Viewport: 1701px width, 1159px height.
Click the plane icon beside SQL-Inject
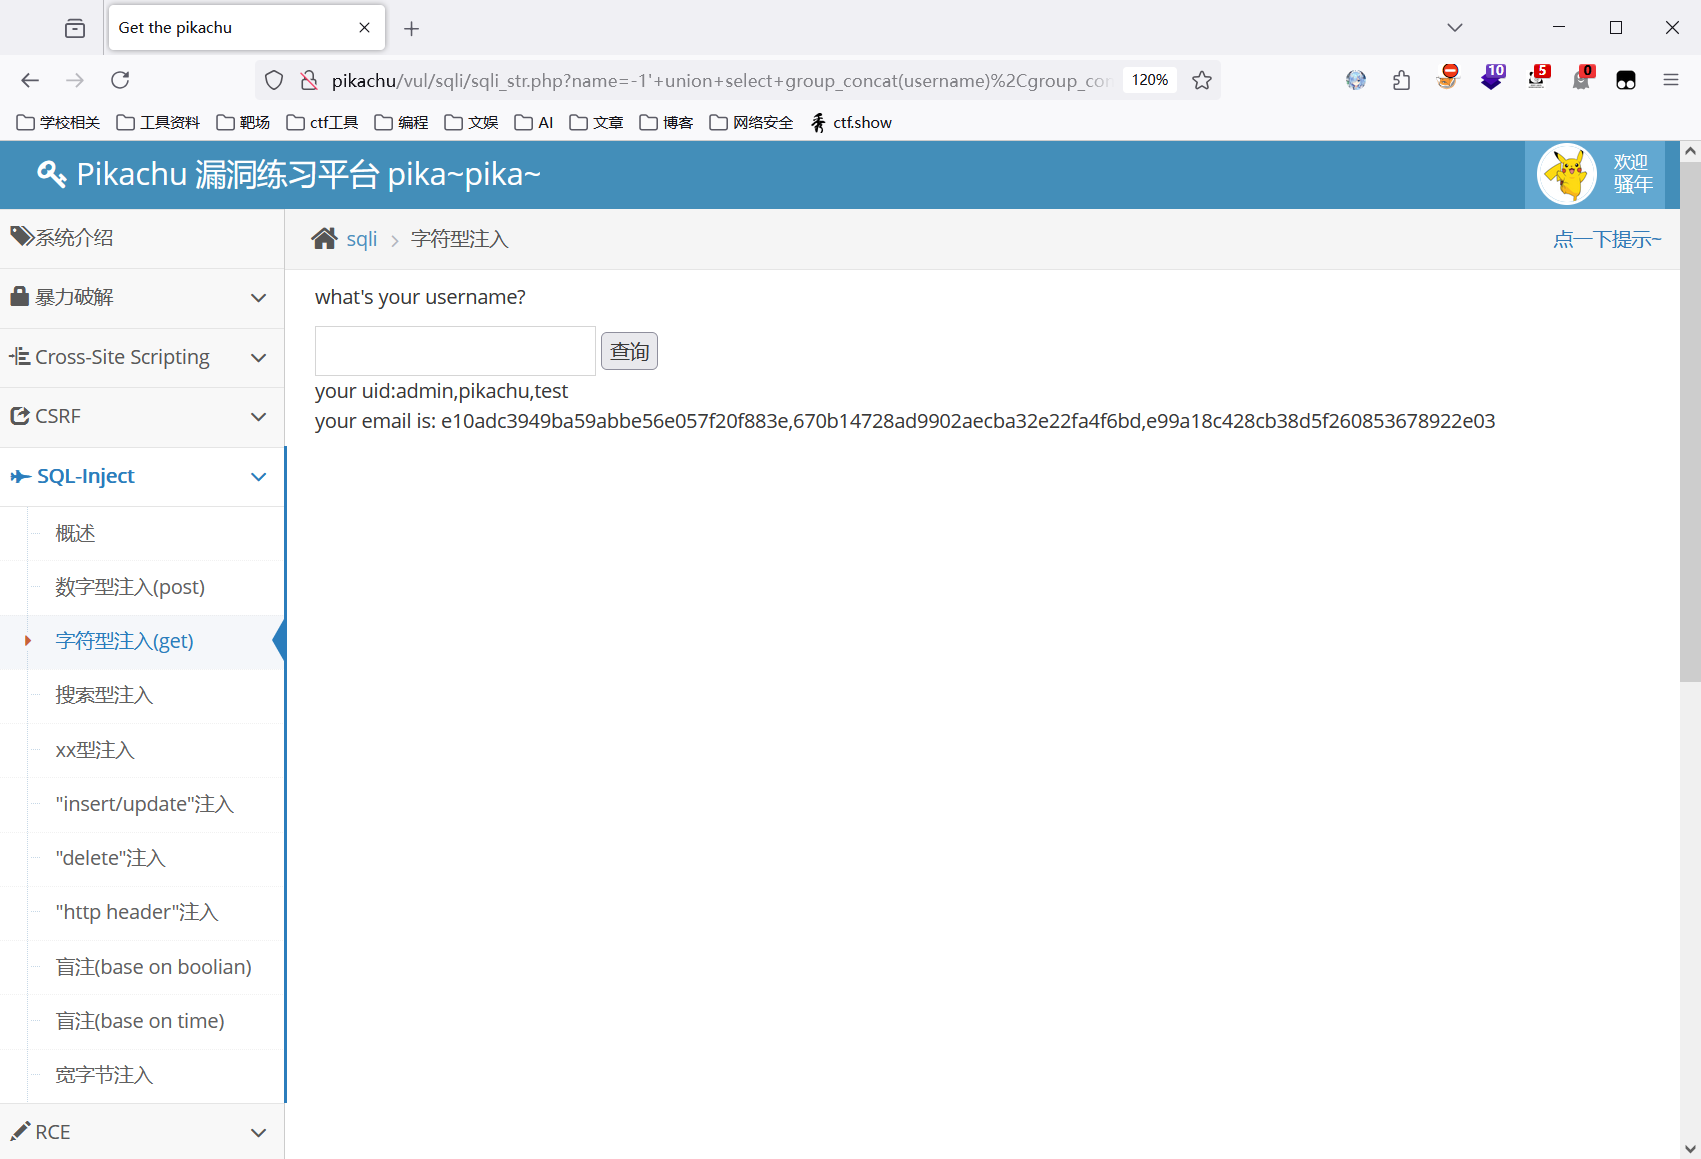coord(20,476)
